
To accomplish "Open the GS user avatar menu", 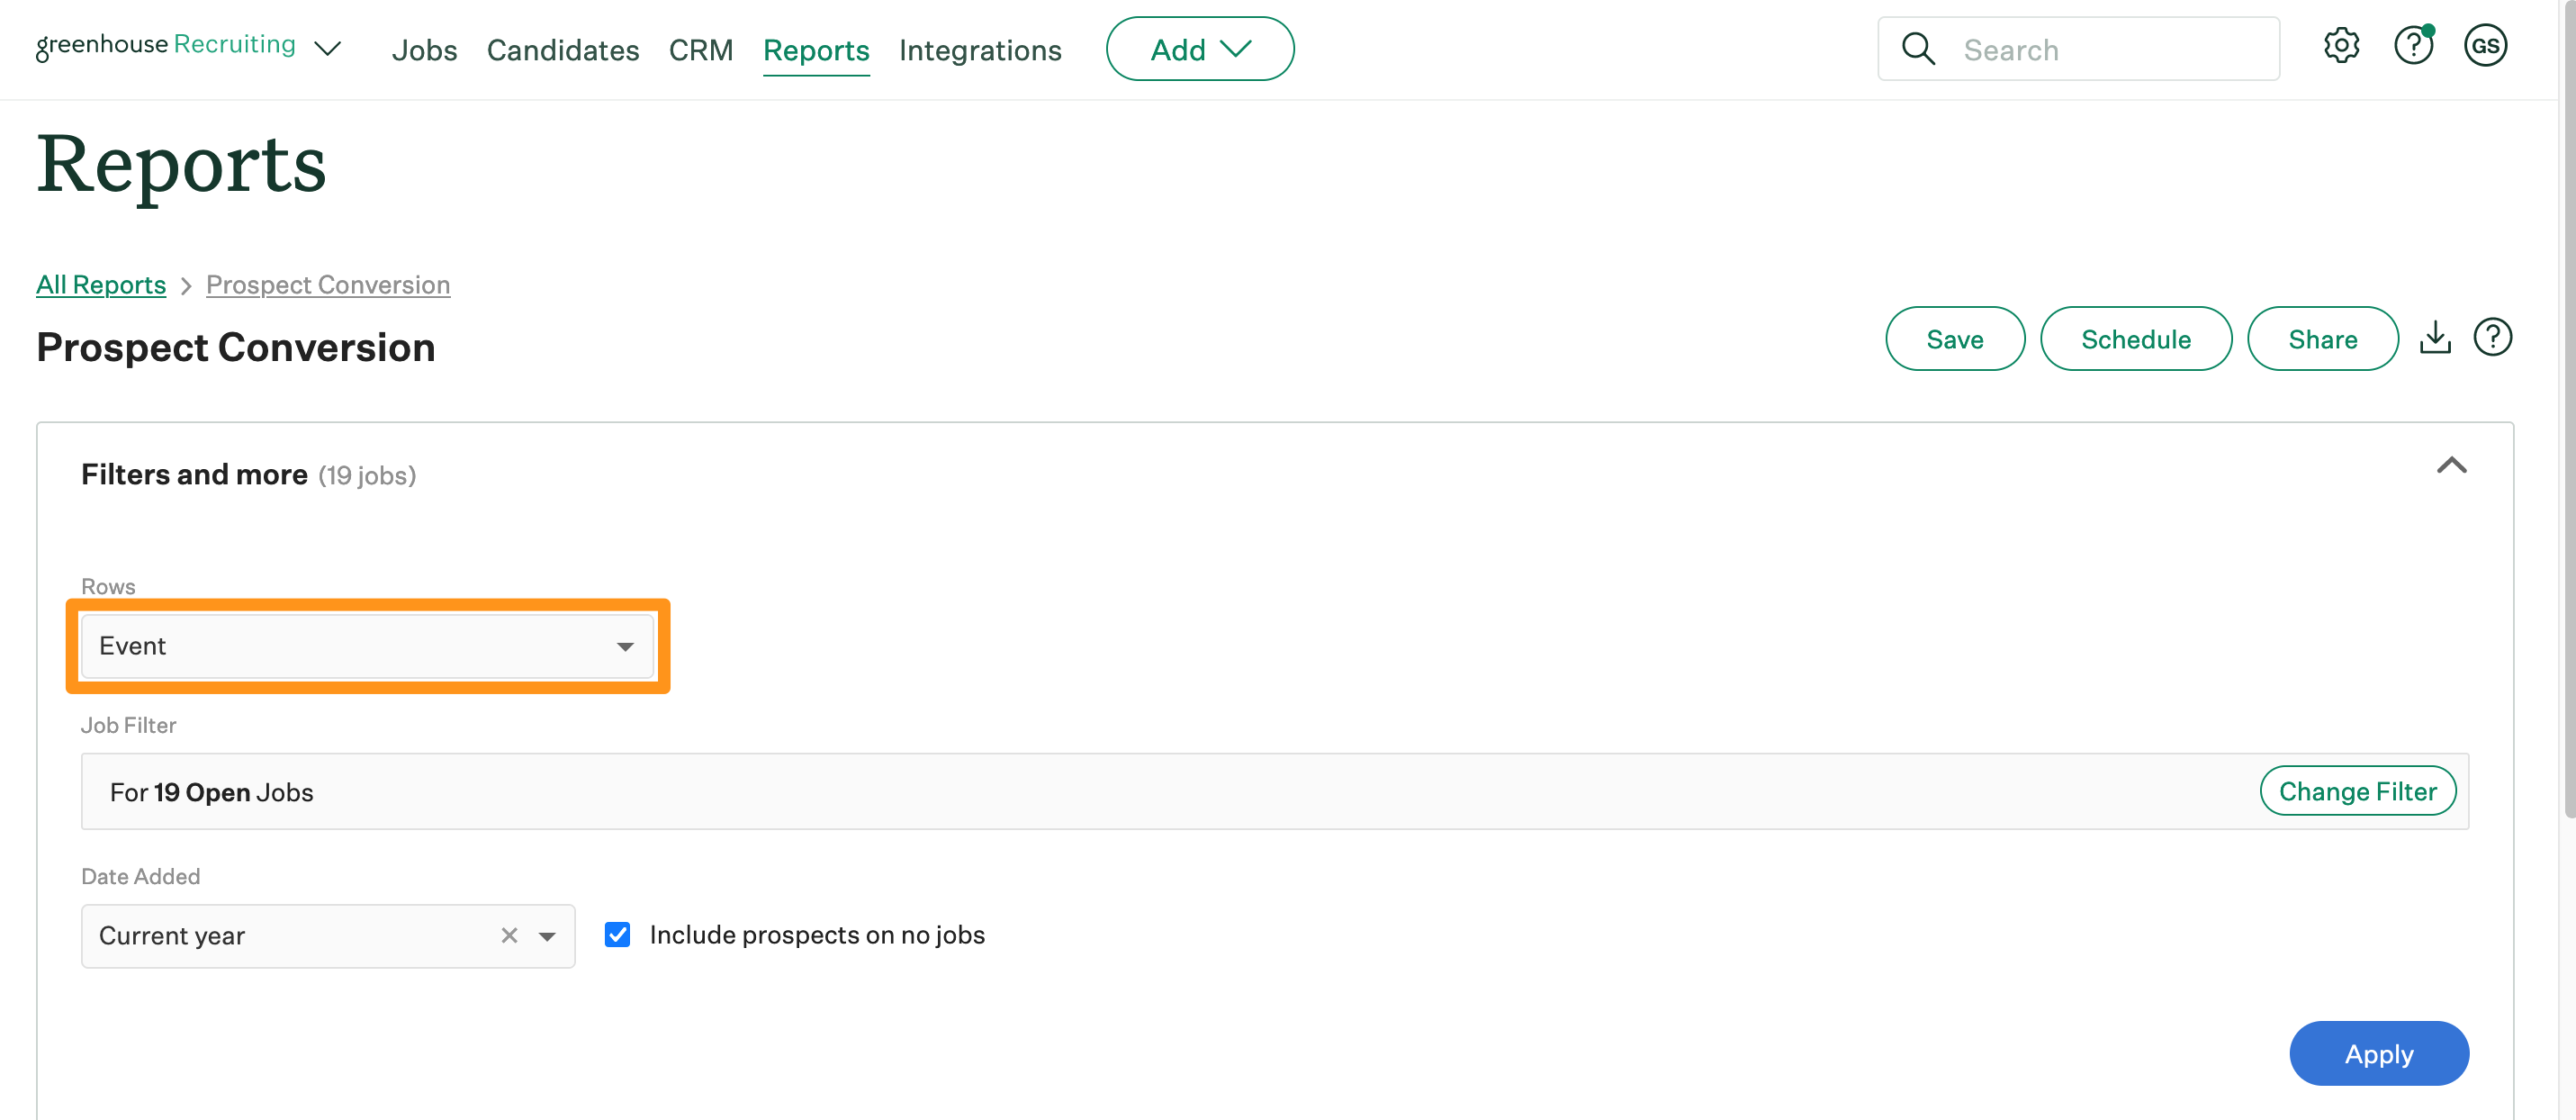I will (x=2485, y=46).
